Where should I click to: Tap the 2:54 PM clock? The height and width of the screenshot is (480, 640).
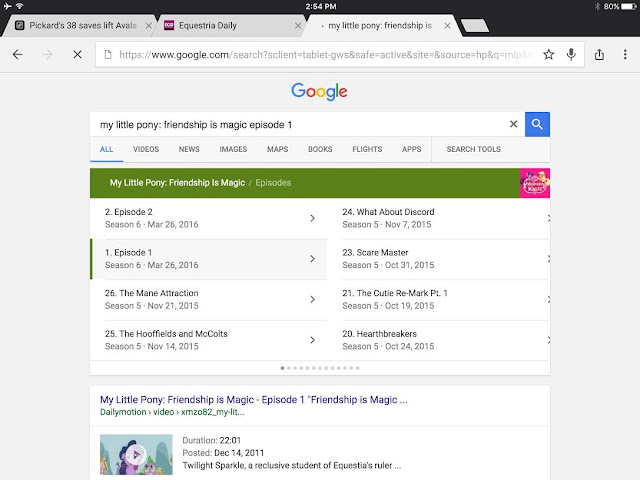(321, 7)
